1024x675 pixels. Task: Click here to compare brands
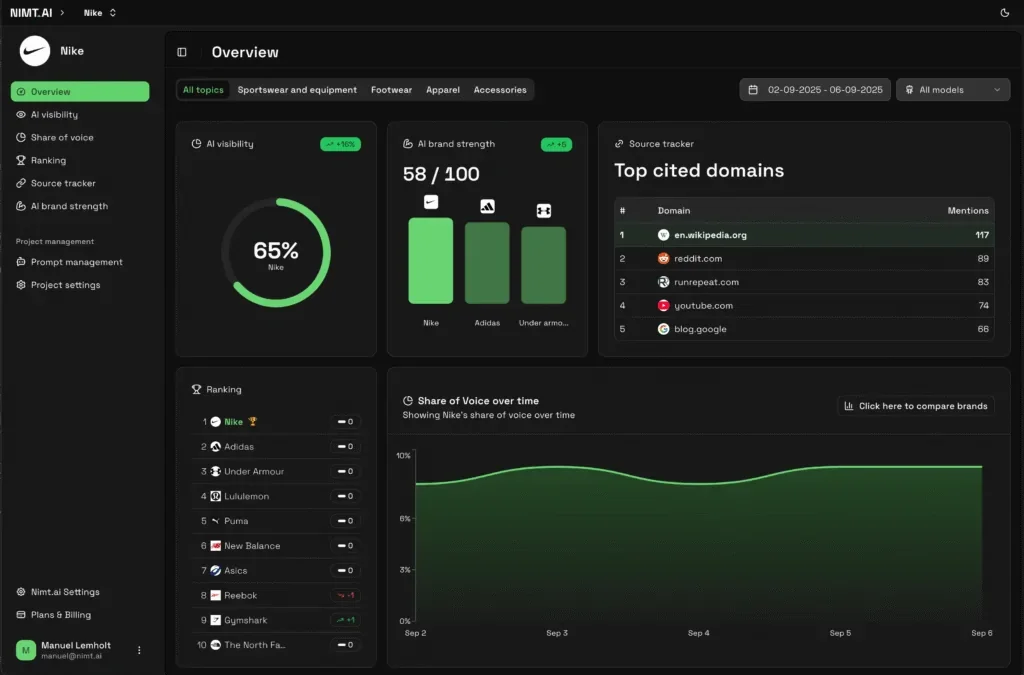coord(914,406)
